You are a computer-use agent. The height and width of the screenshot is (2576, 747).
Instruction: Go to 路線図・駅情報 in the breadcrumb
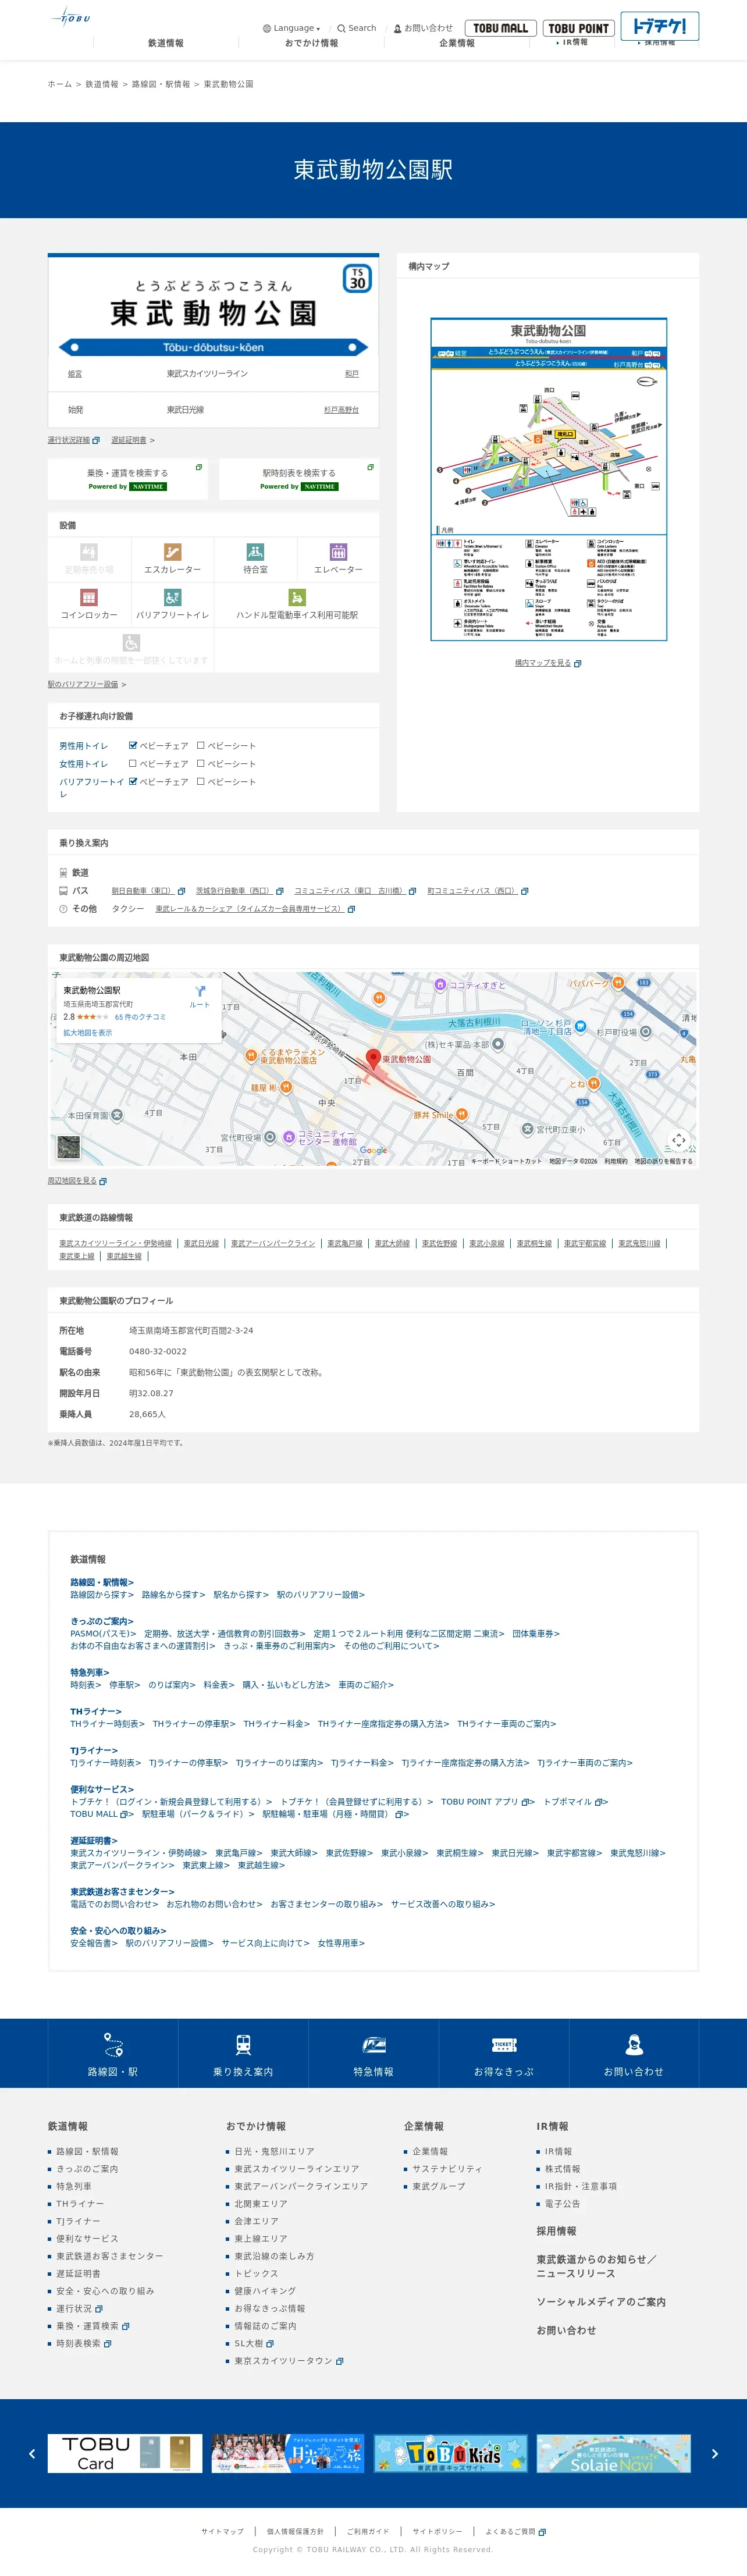click(x=161, y=84)
